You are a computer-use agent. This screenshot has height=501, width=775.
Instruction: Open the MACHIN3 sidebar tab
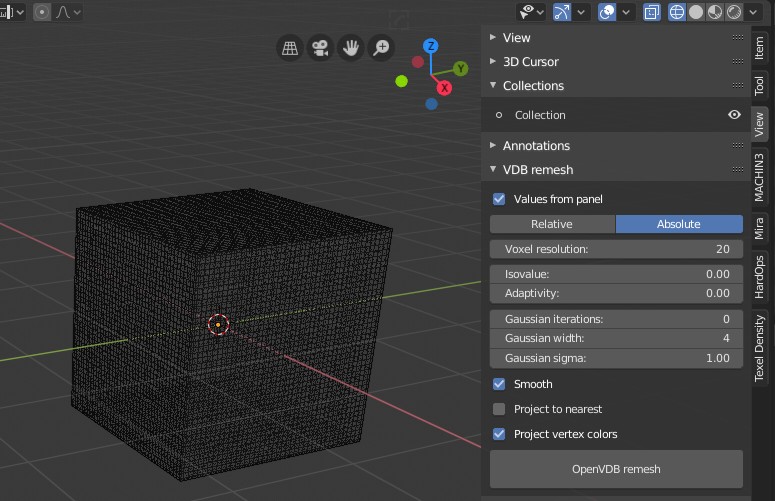pyautogui.click(x=760, y=177)
